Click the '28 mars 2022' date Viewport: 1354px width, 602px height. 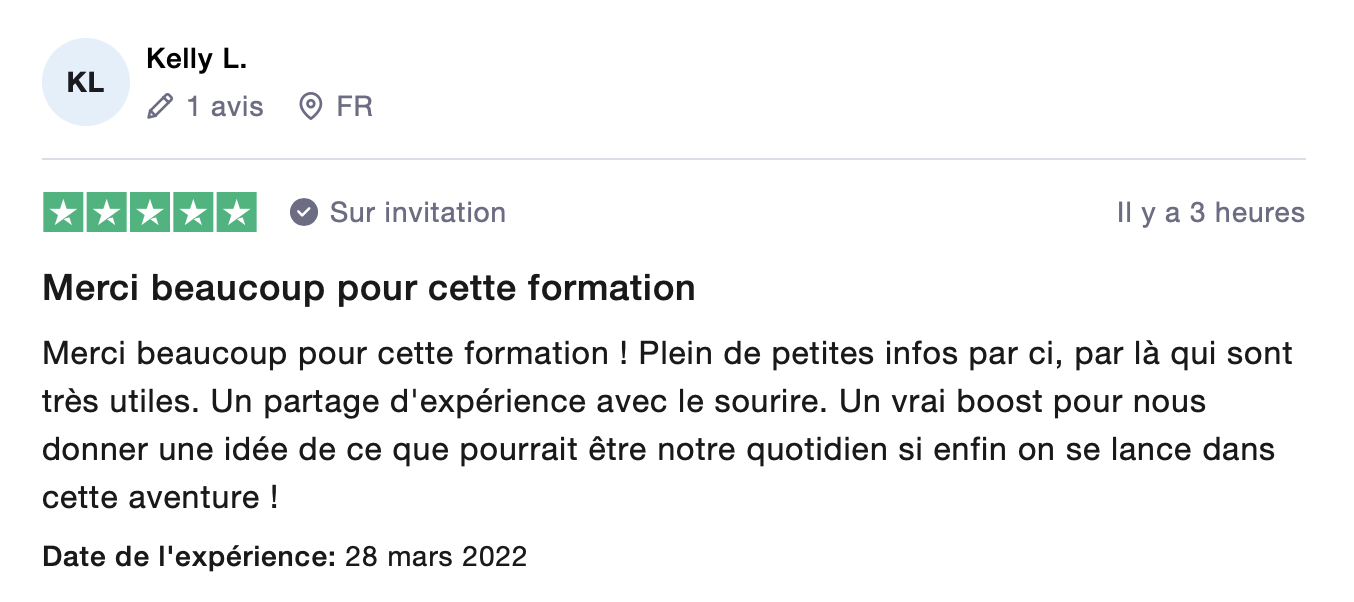point(436,556)
